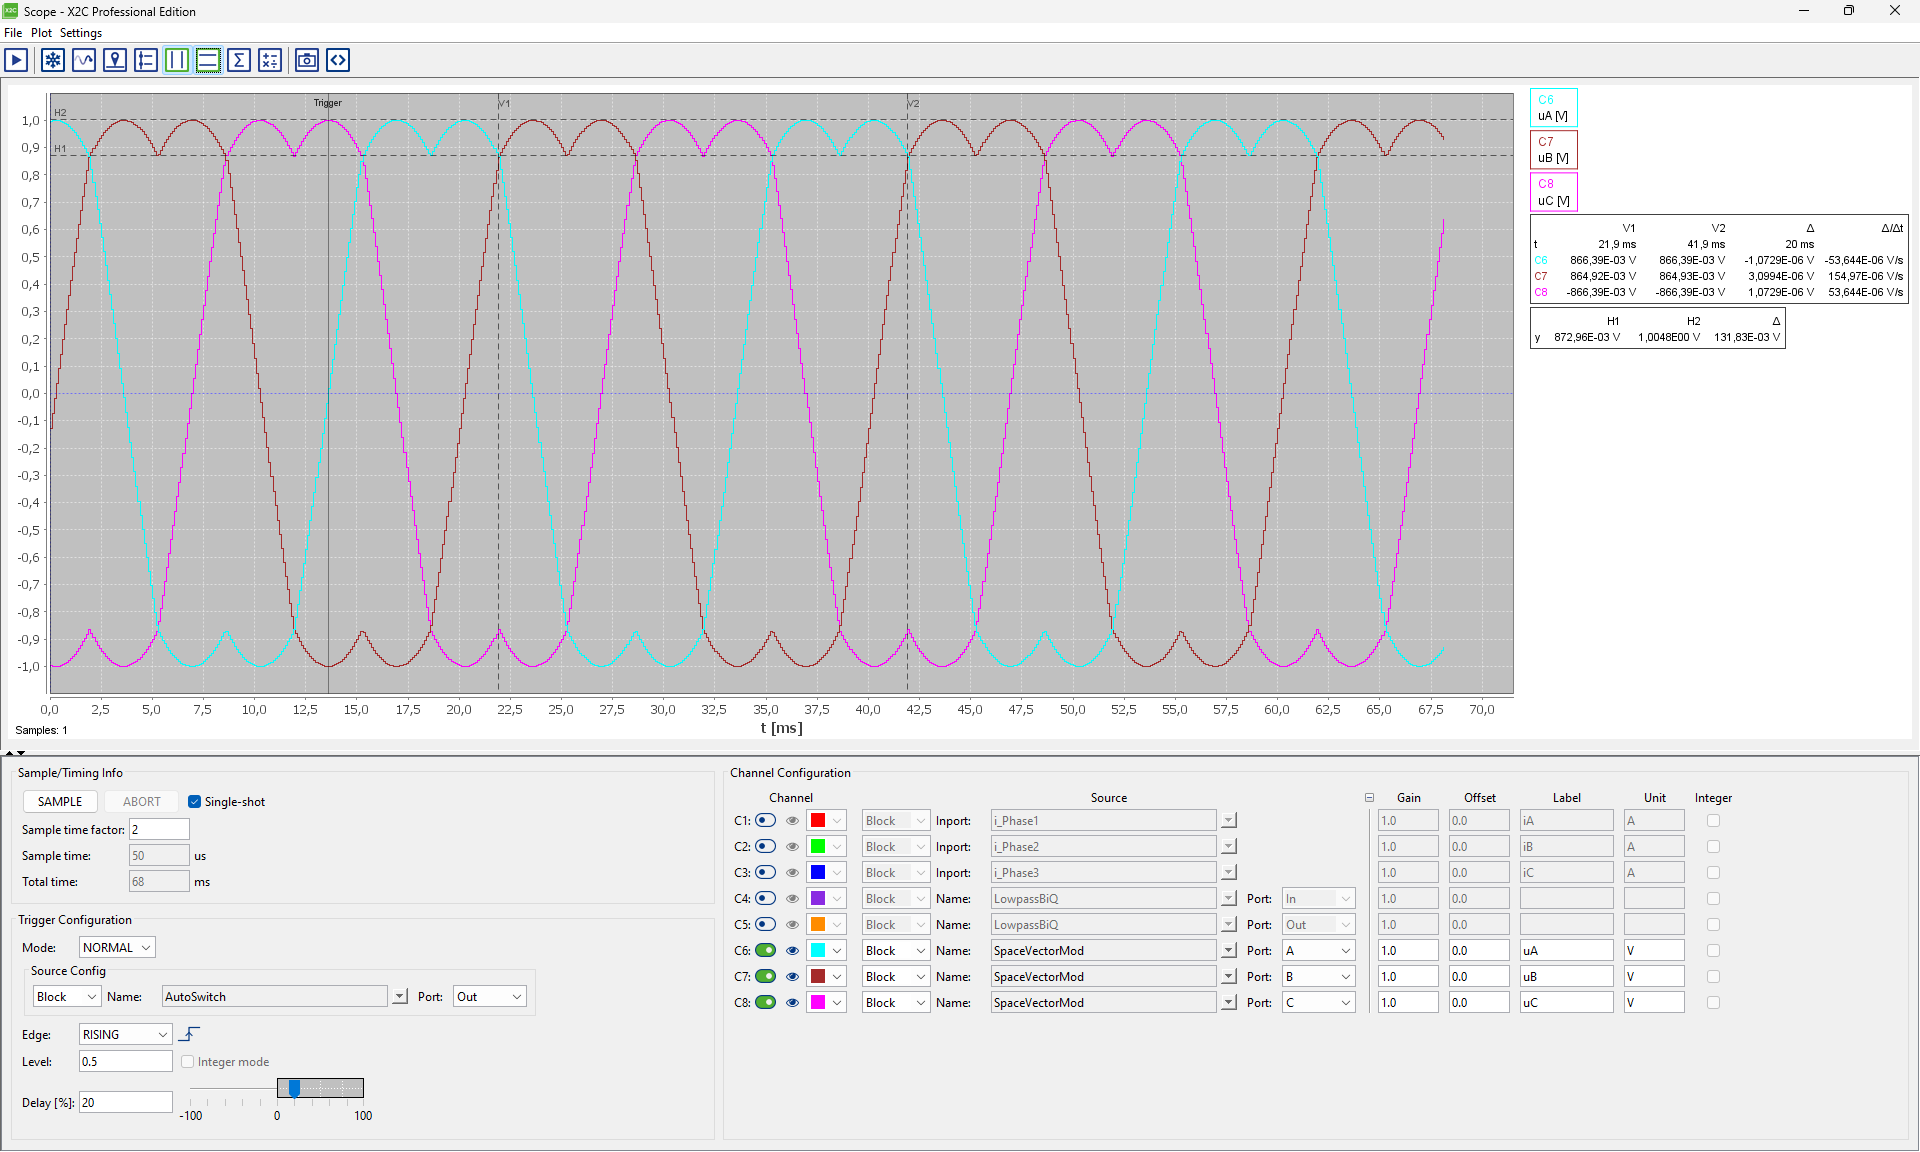Toggle the horizontal cursors icon
This screenshot has width=1920, height=1152.
pos(208,60)
